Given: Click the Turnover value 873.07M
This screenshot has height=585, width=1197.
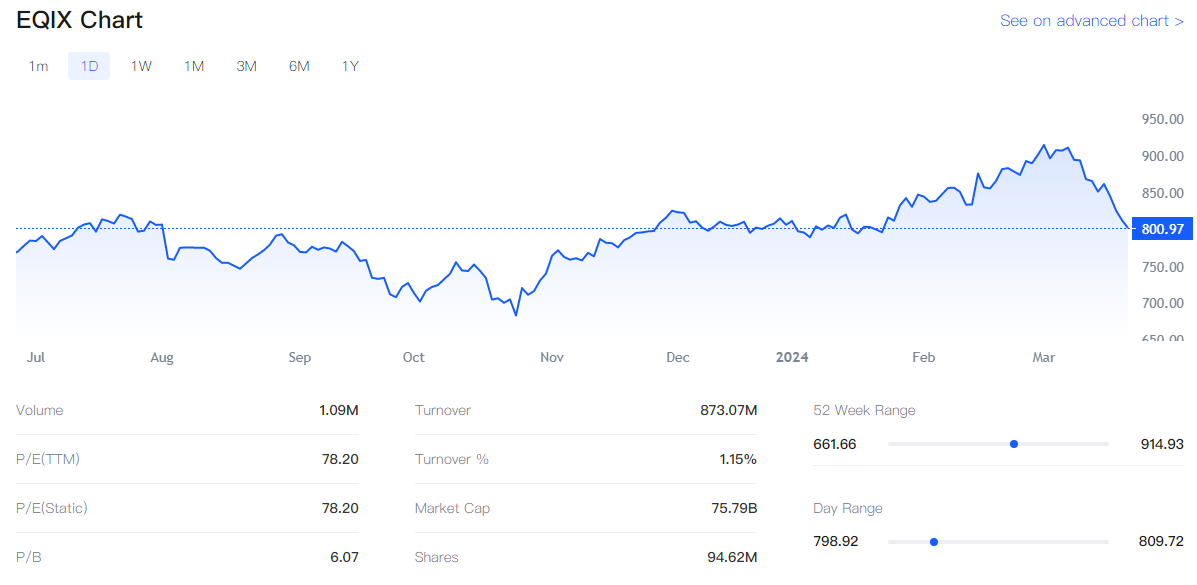Looking at the screenshot, I should point(728,410).
